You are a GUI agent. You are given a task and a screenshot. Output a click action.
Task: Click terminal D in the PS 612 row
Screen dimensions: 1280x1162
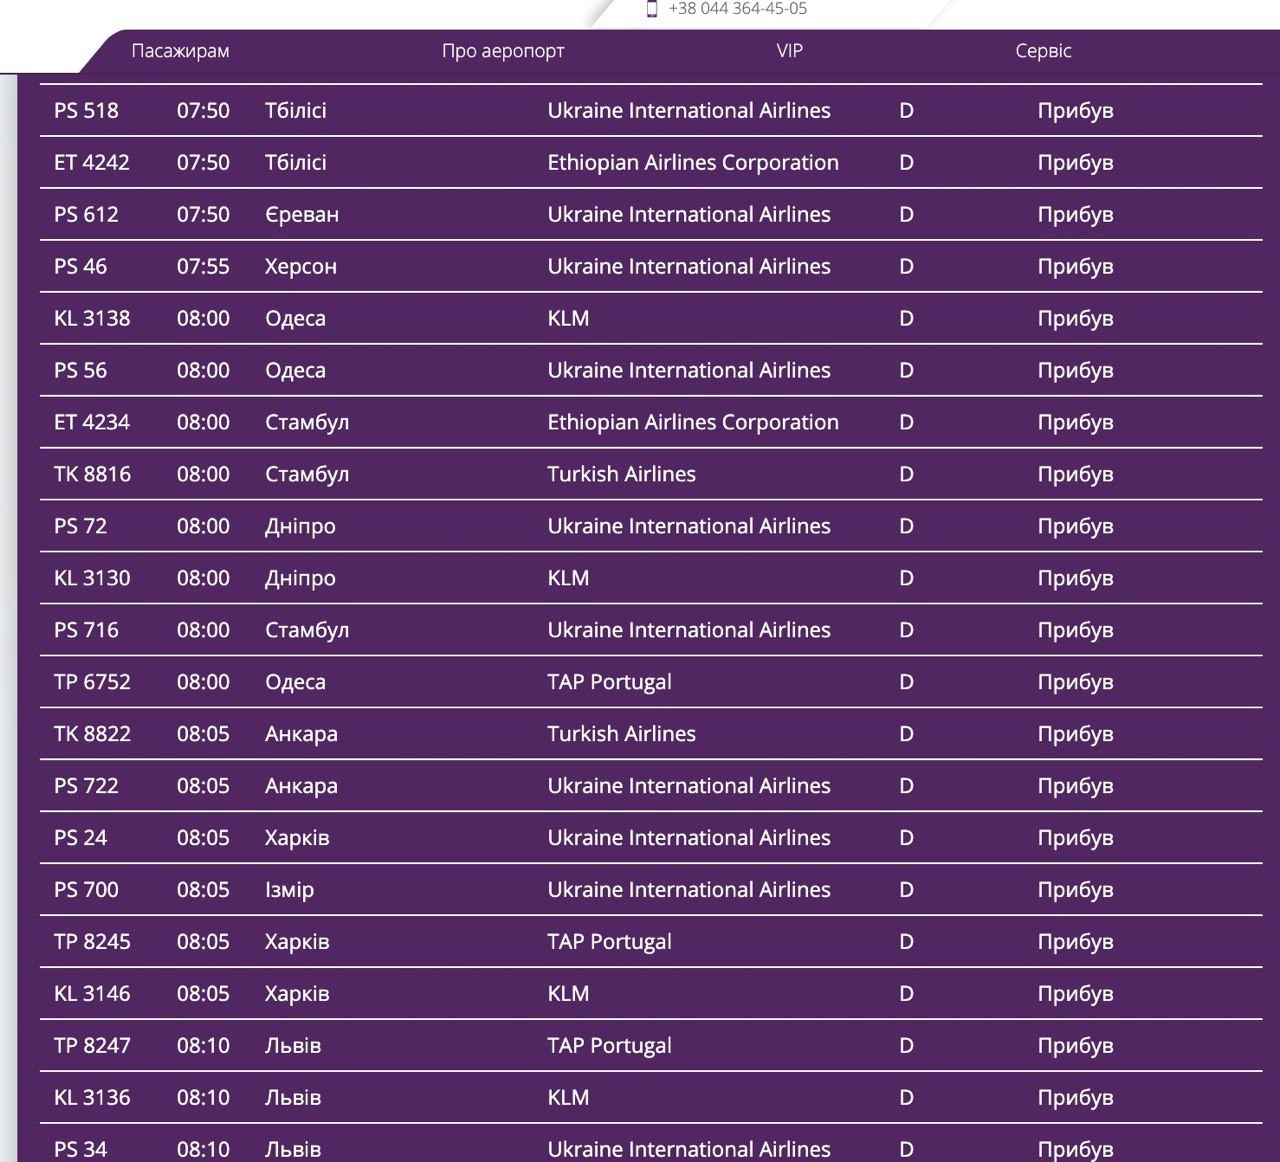(906, 215)
